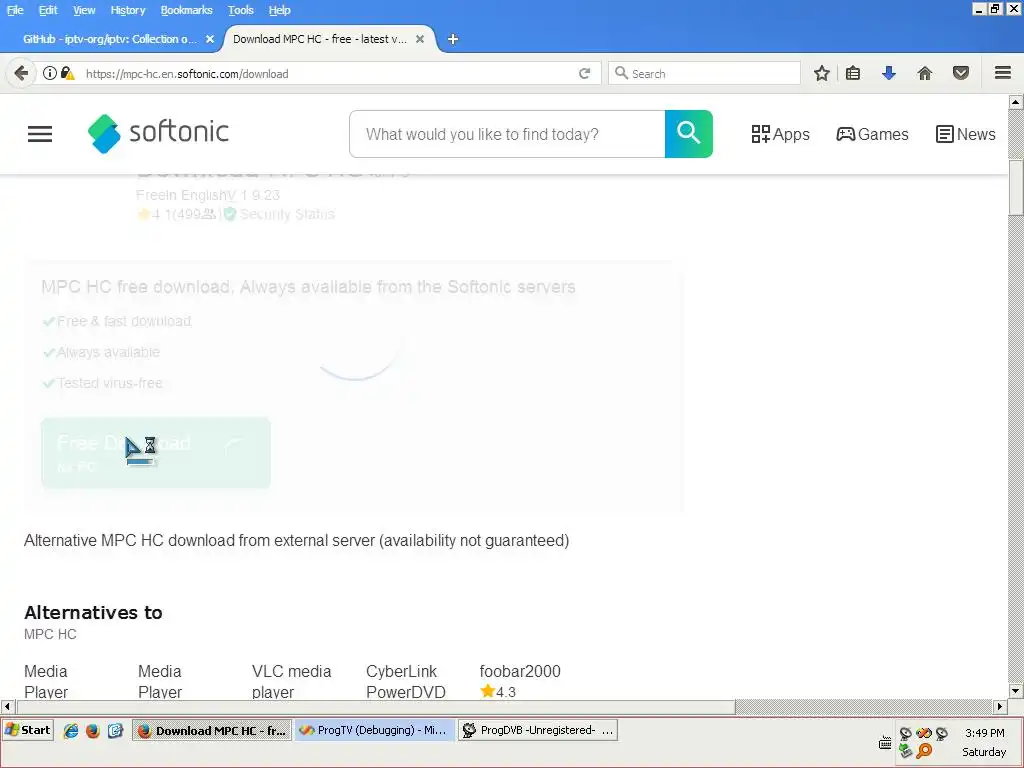Open Softonic News section

pyautogui.click(x=966, y=134)
